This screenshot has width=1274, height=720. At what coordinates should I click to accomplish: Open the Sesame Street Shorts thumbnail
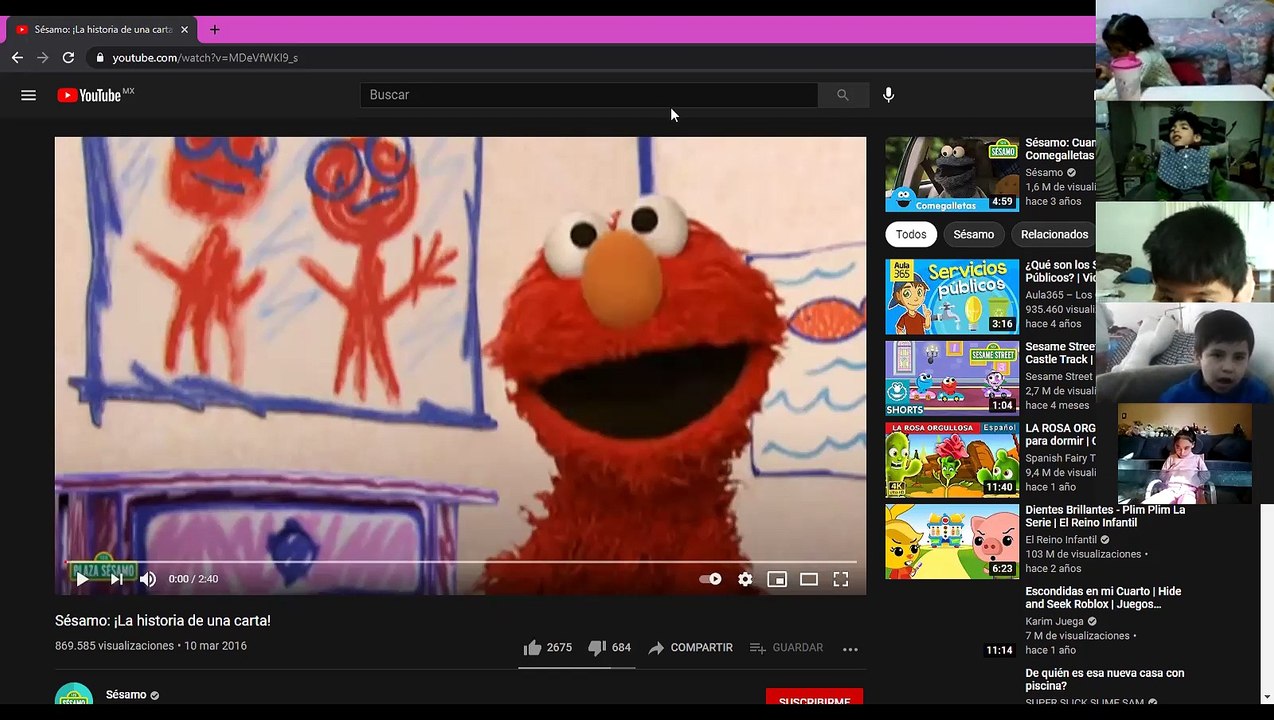[952, 378]
